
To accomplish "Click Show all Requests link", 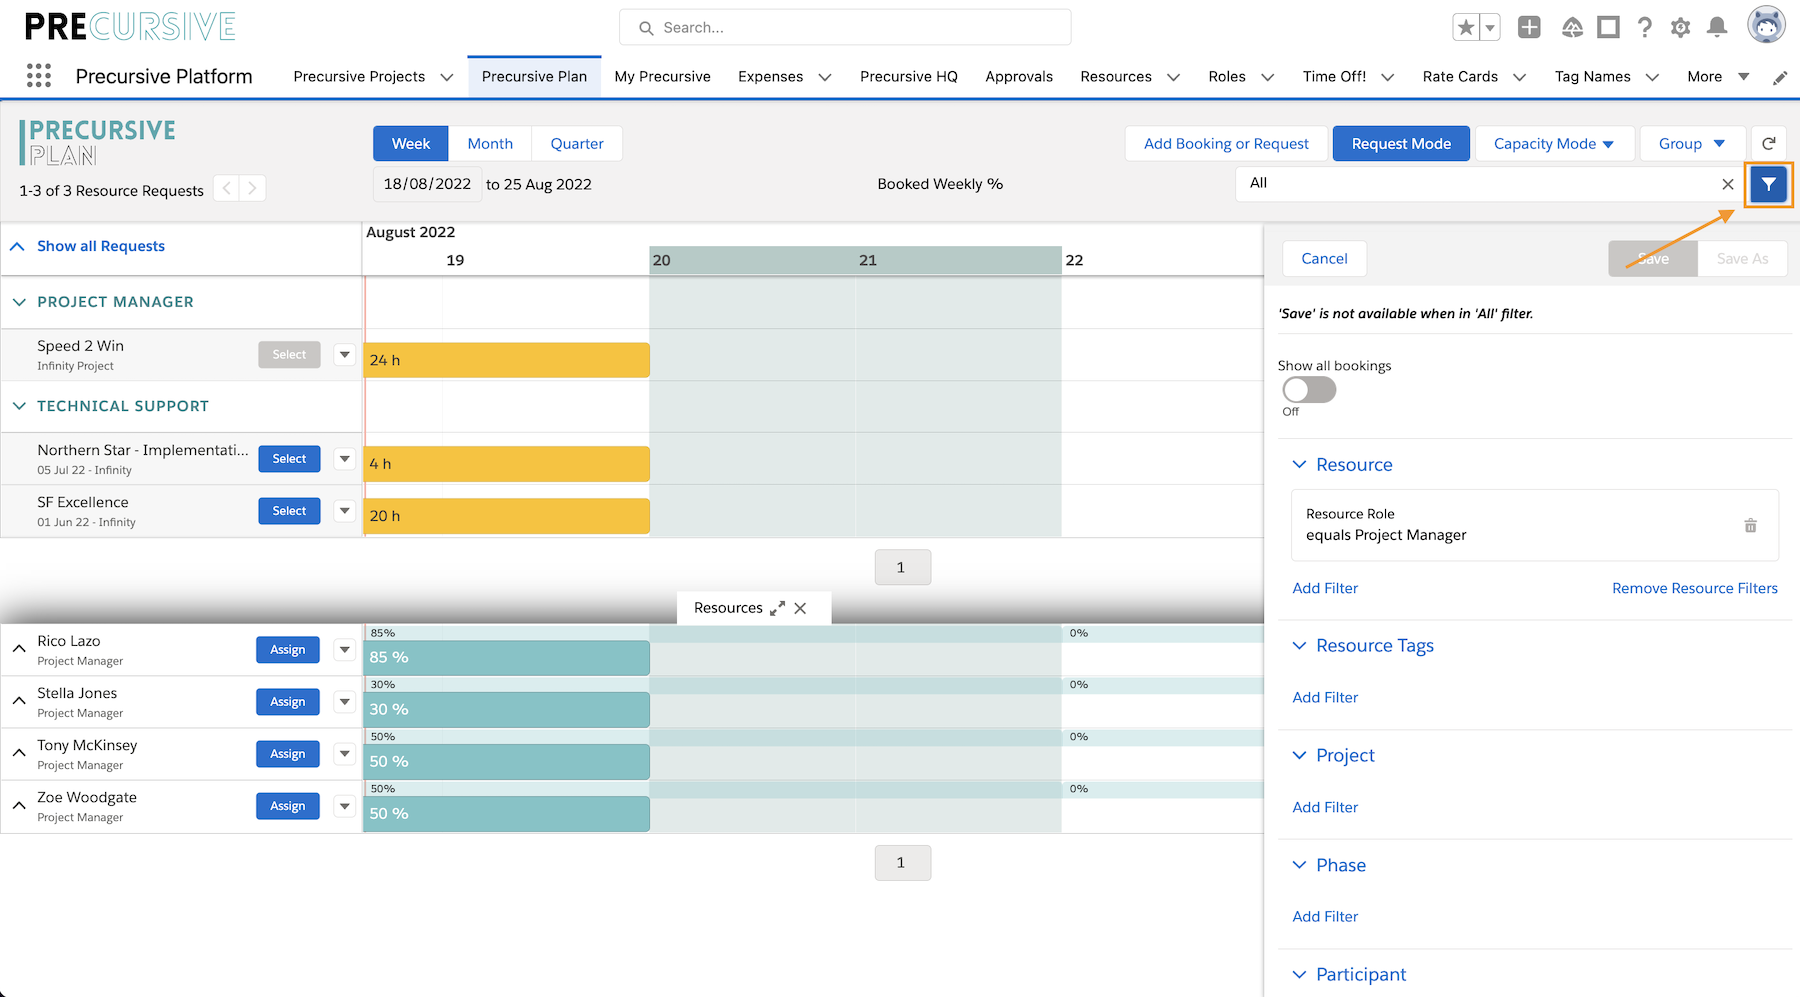I will pyautogui.click(x=101, y=247).
